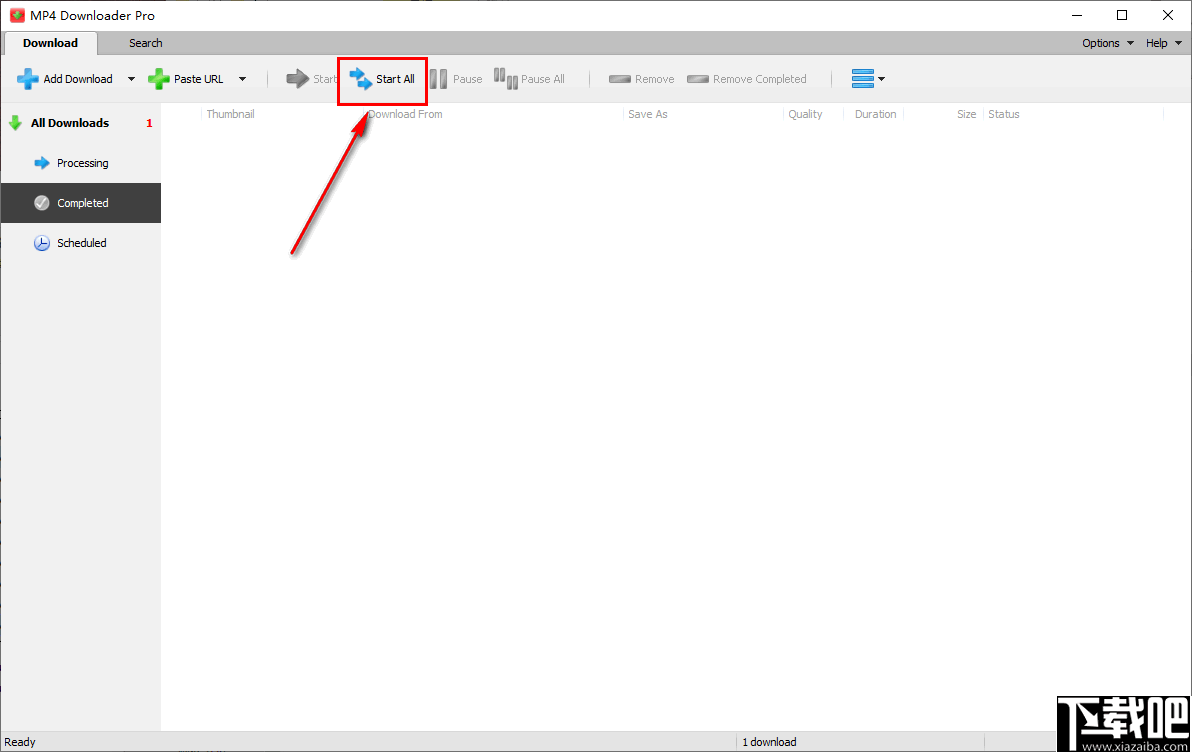The width and height of the screenshot is (1192, 752).
Task: Expand the Add Download dropdown arrow
Action: 131,79
